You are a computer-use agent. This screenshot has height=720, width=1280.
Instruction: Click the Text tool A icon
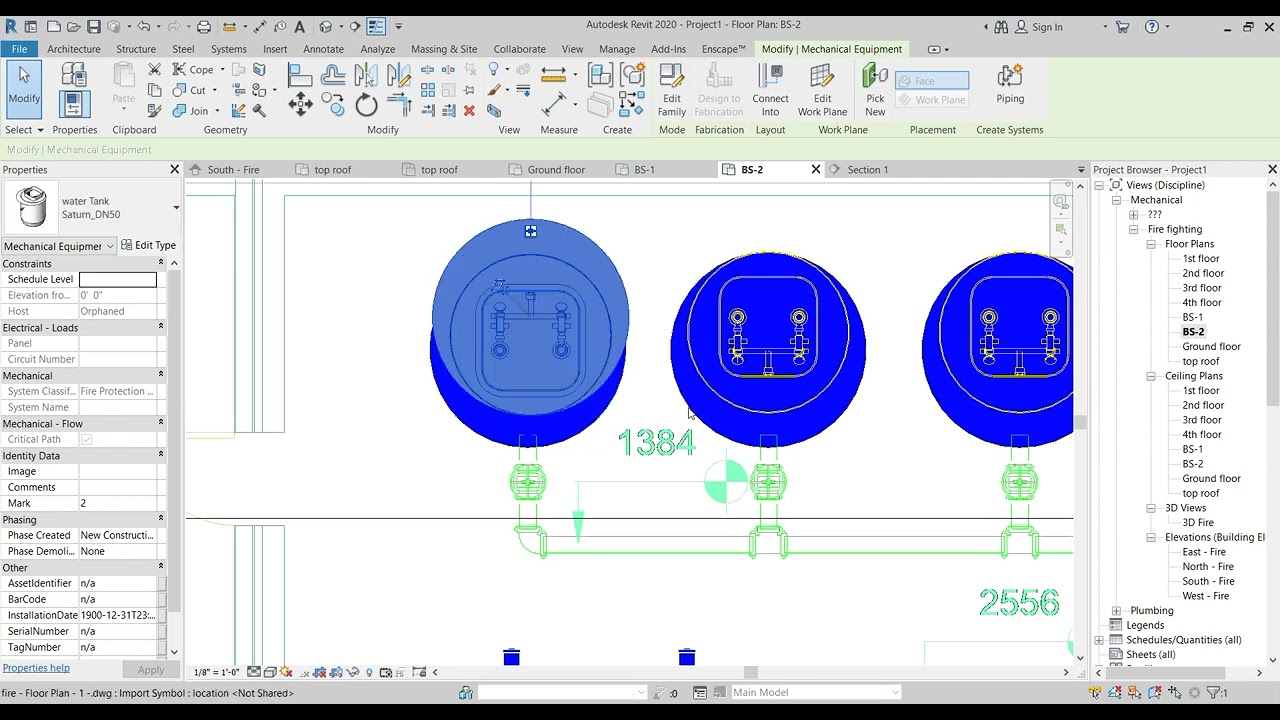coord(299,26)
